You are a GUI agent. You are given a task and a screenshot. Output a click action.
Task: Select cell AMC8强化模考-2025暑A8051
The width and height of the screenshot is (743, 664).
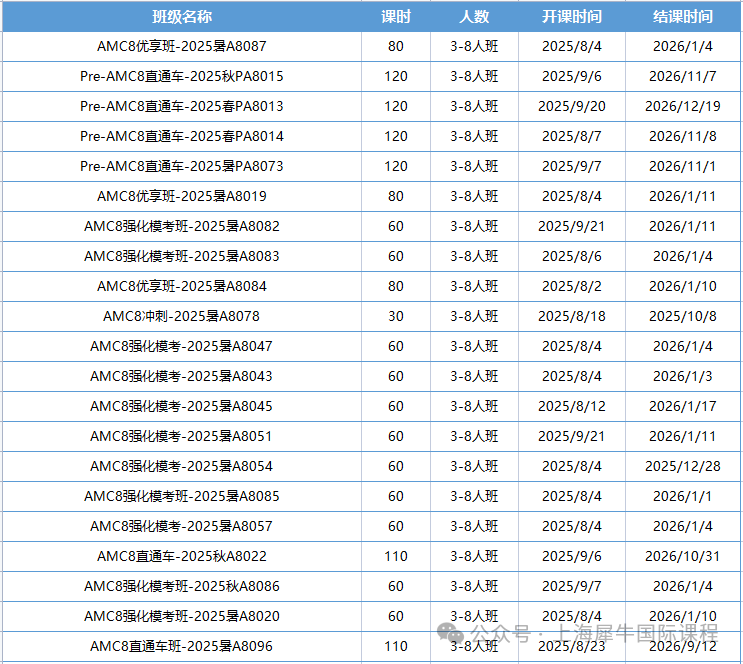click(182, 436)
